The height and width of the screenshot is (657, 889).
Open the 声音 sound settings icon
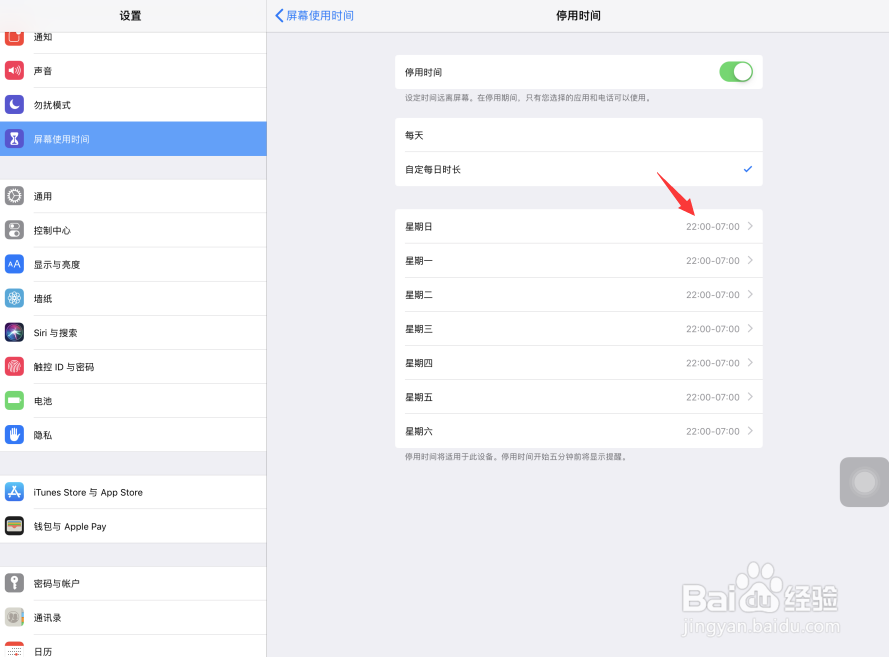click(x=14, y=70)
